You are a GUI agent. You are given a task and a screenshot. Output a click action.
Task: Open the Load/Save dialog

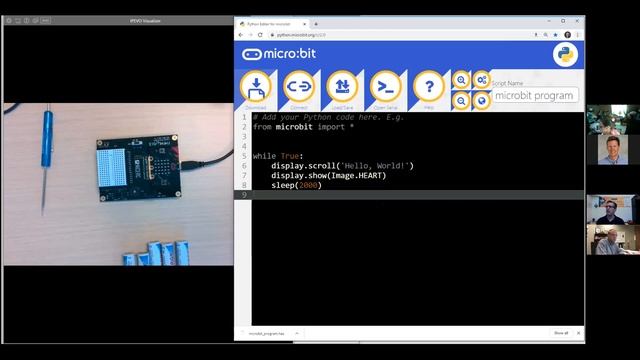point(342,87)
